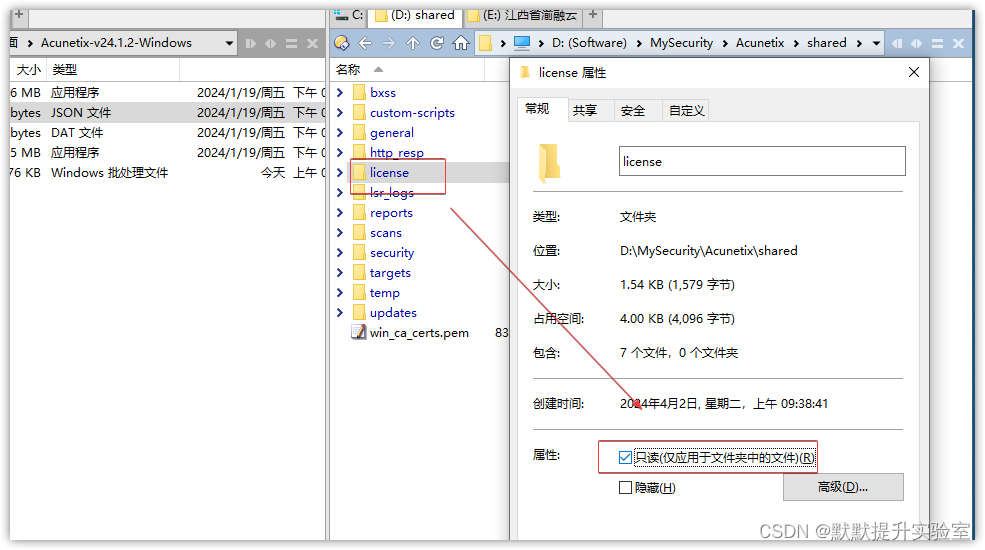
Task: Click the license folder icon in properties dialog
Action: coord(549,163)
